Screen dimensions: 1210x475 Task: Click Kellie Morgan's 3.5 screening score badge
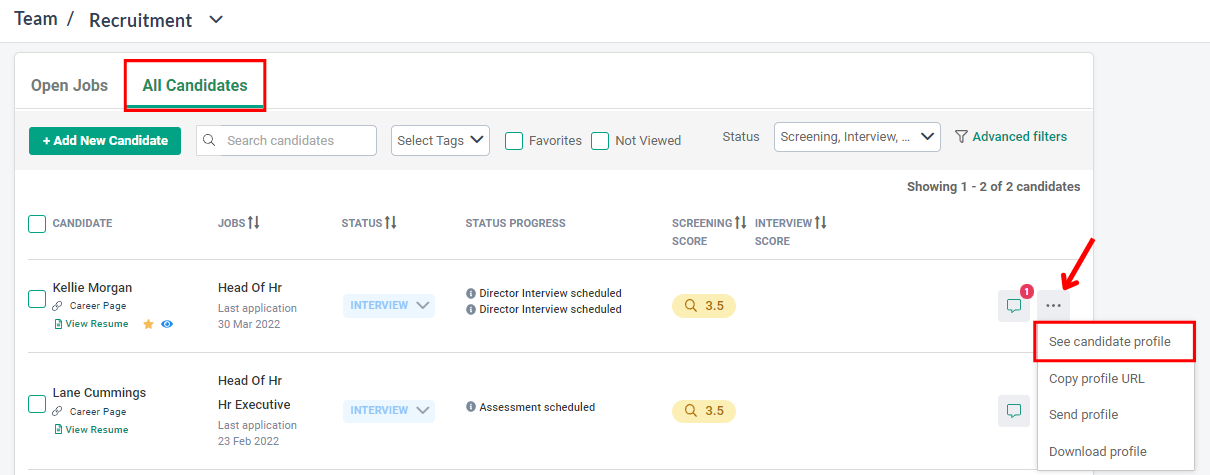click(704, 306)
